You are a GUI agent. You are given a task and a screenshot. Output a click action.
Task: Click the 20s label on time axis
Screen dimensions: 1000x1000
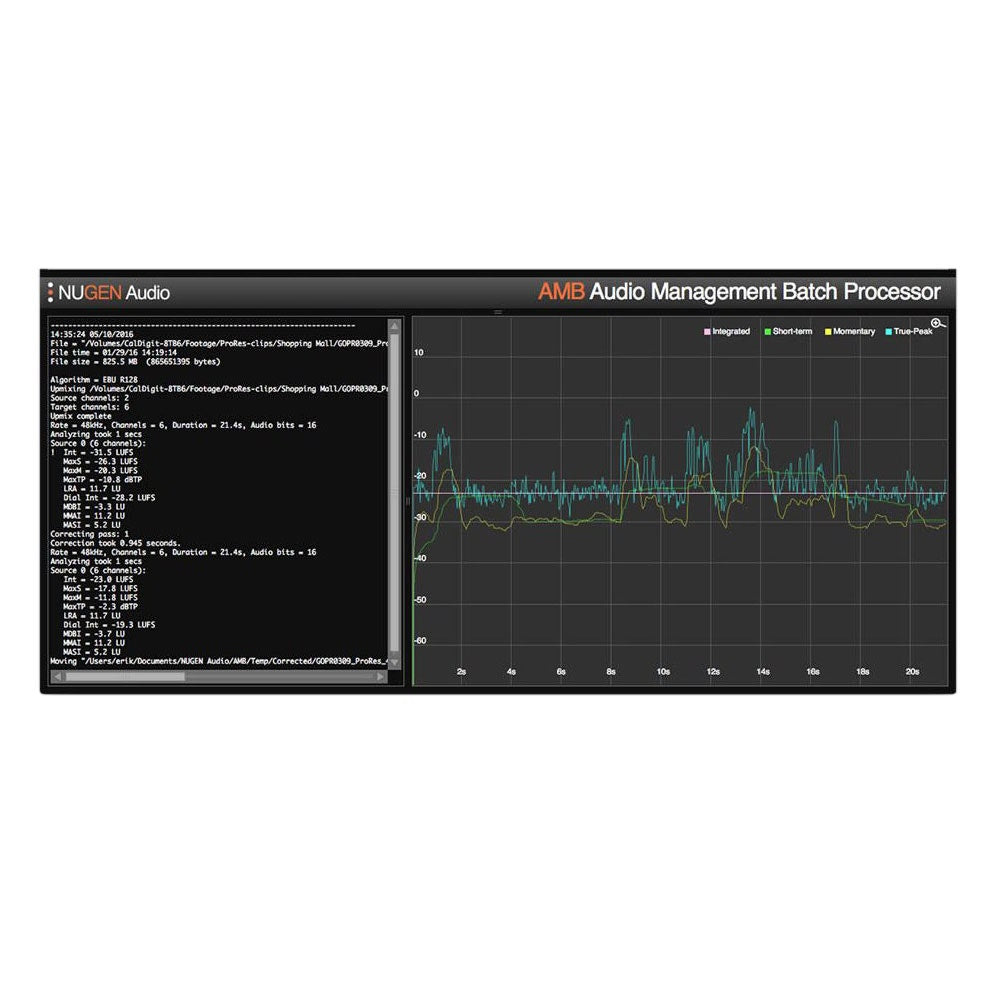[x=913, y=672]
